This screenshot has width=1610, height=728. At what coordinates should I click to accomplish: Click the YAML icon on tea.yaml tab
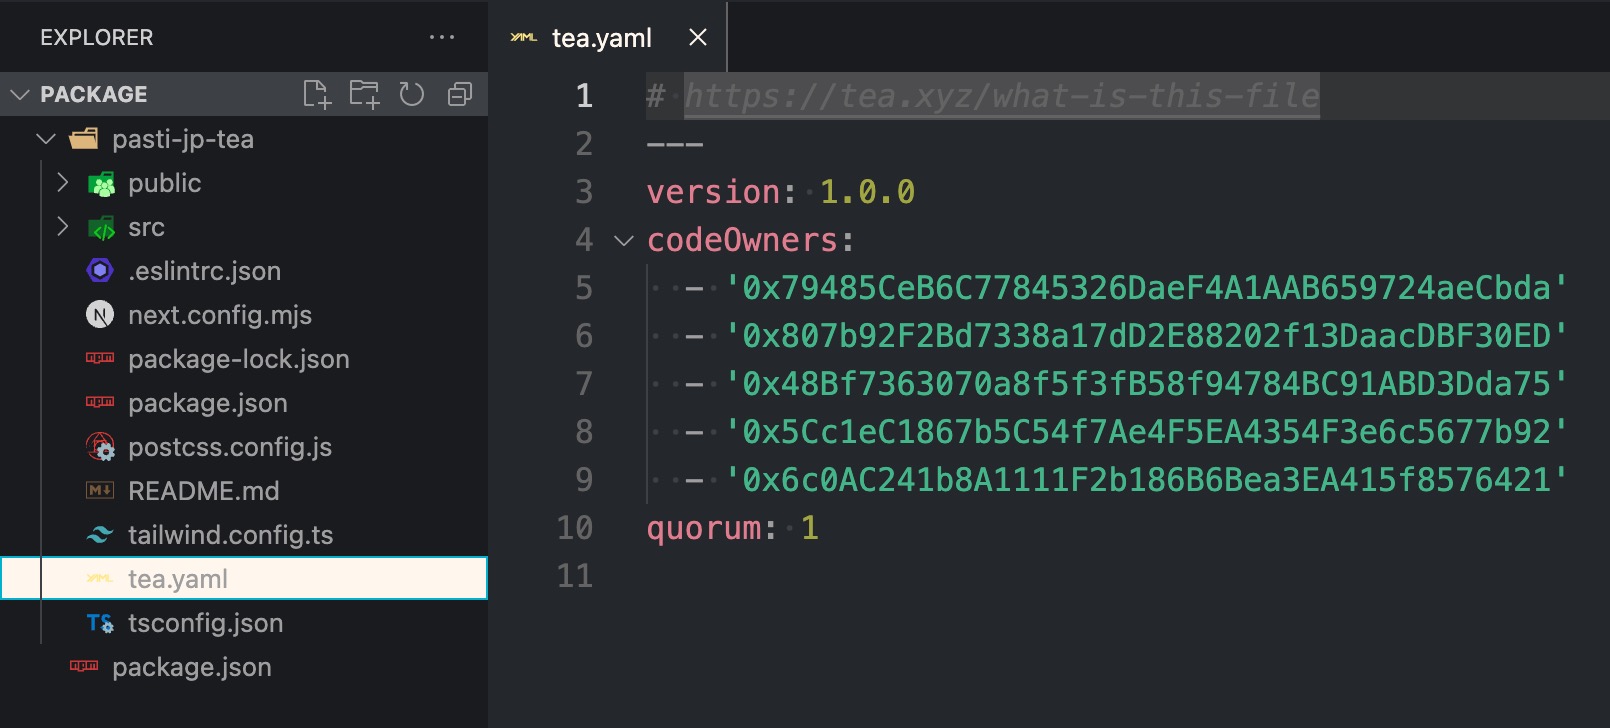(523, 38)
